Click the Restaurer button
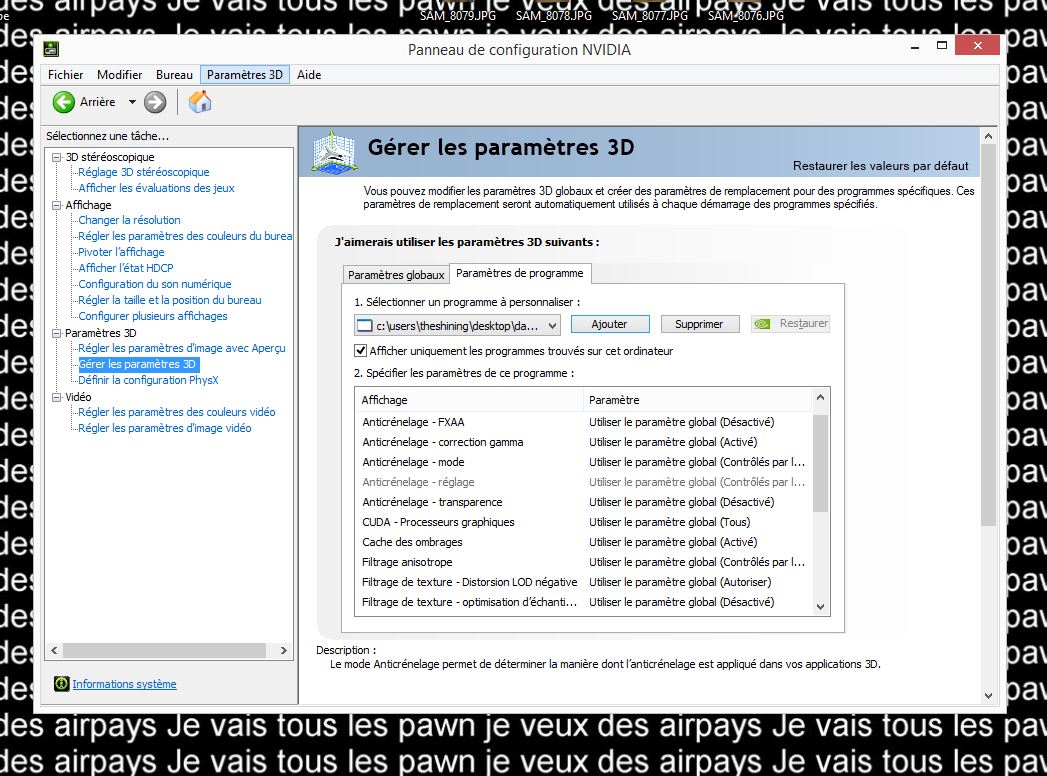 pos(791,324)
